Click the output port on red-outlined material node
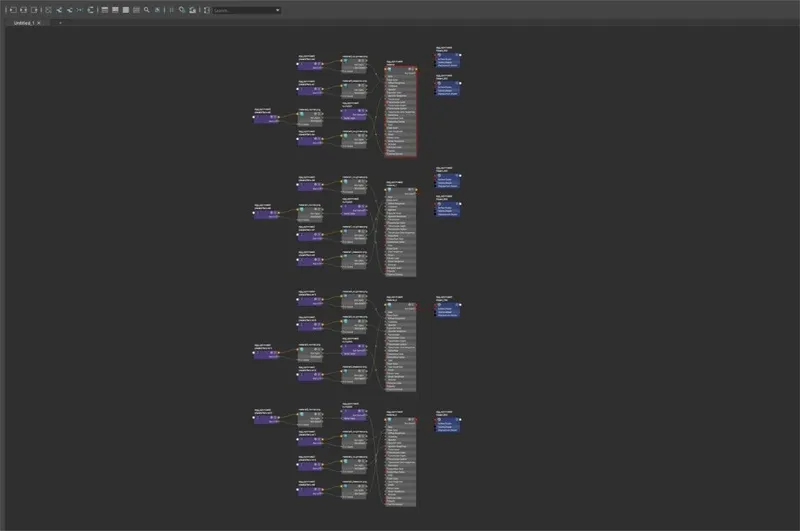This screenshot has width=800, height=531. (x=417, y=69)
